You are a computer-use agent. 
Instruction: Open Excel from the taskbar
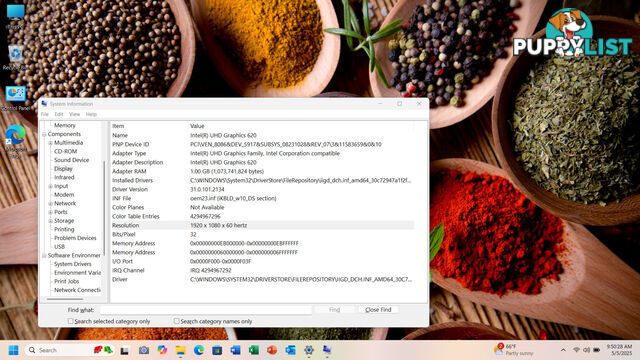253,350
